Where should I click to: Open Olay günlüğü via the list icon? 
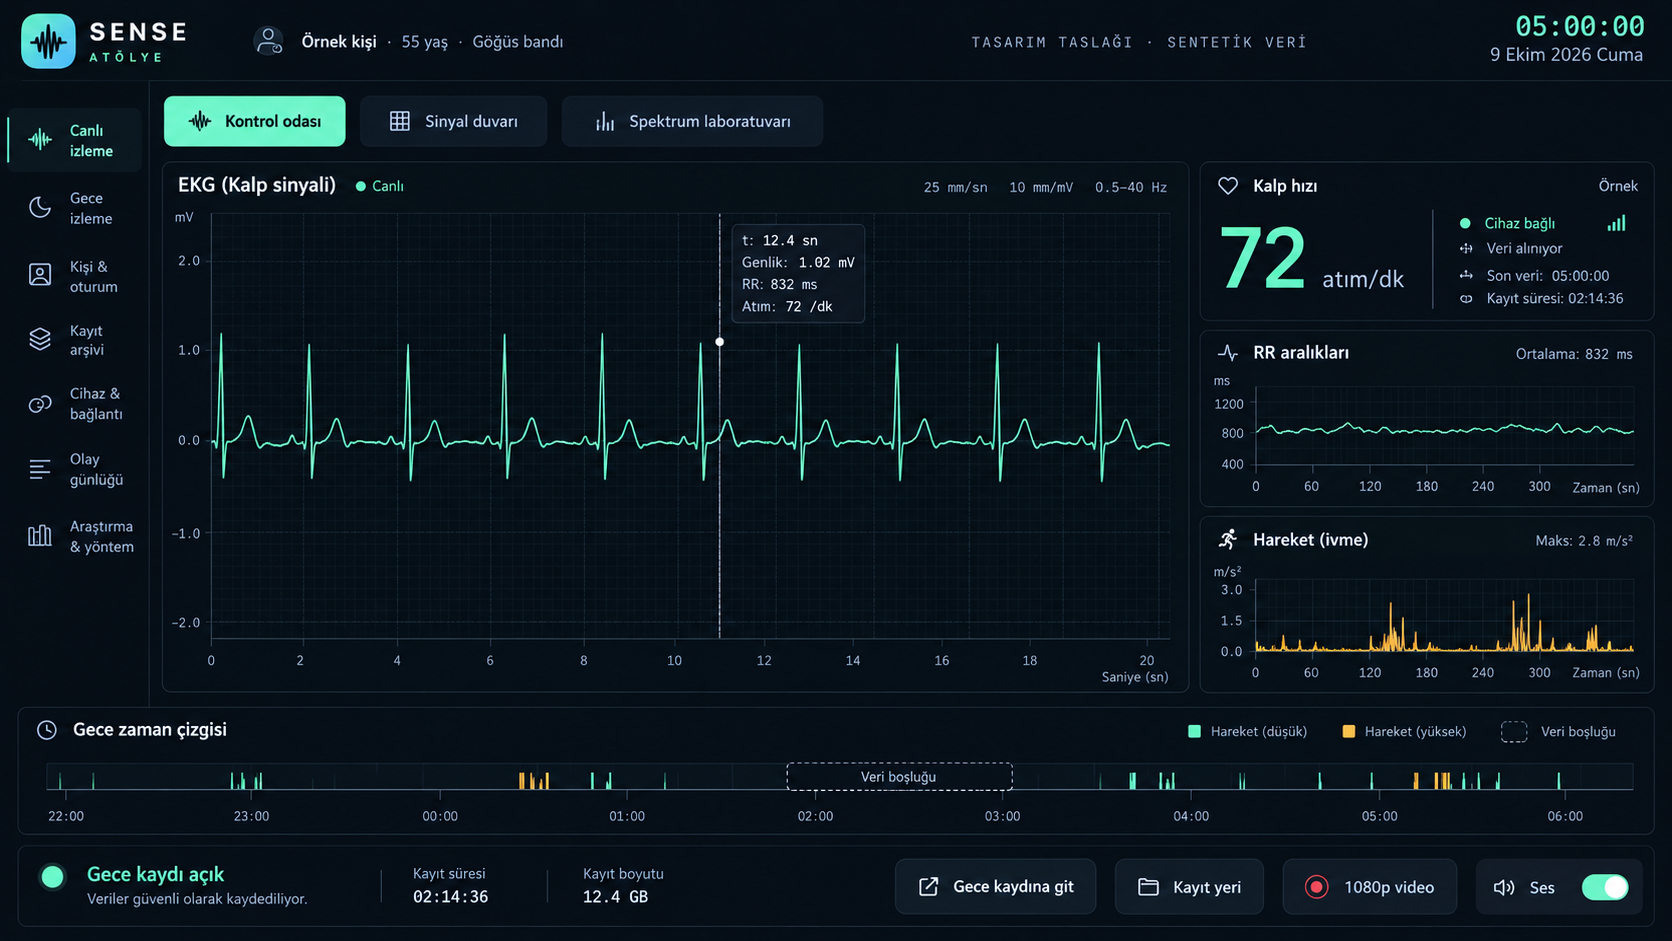pos(40,469)
